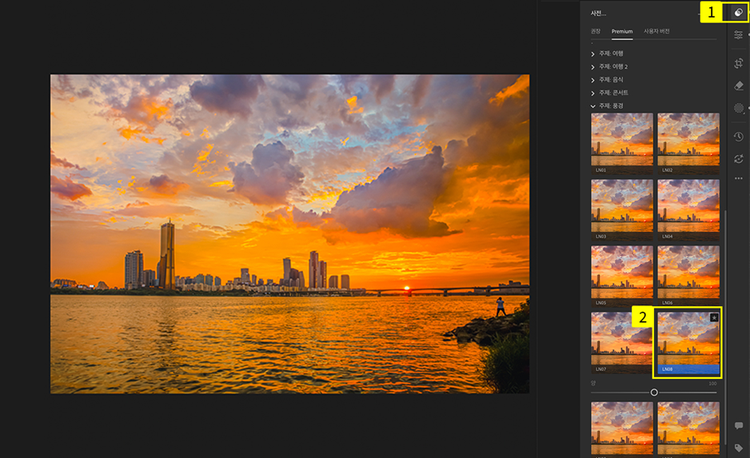This screenshot has width=750, height=458.
Task: Click the three-dot more options icon
Action: (738, 178)
